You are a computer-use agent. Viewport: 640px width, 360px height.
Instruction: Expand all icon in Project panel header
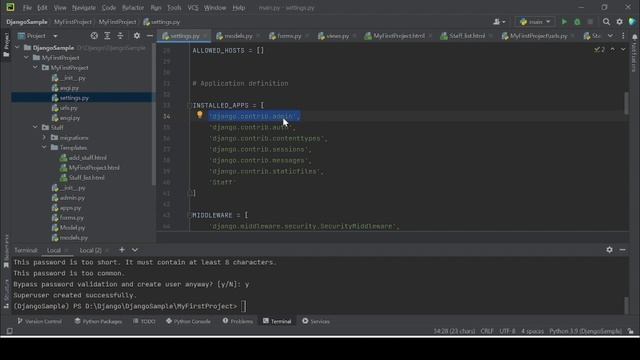pos(107,36)
